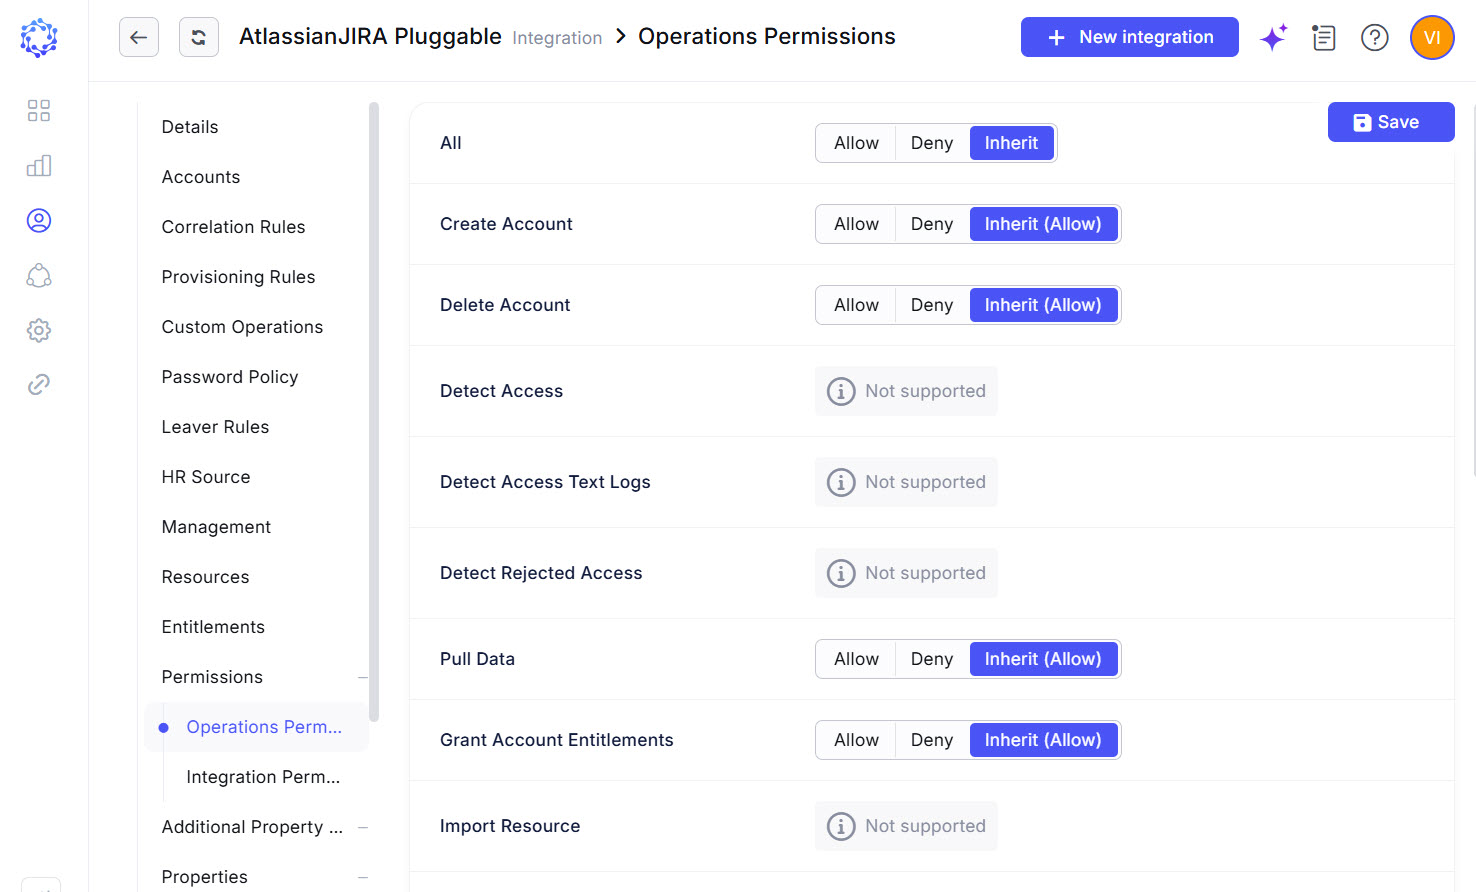This screenshot has height=892, width=1476.
Task: Deny the Delete Account operation
Action: [x=932, y=305]
